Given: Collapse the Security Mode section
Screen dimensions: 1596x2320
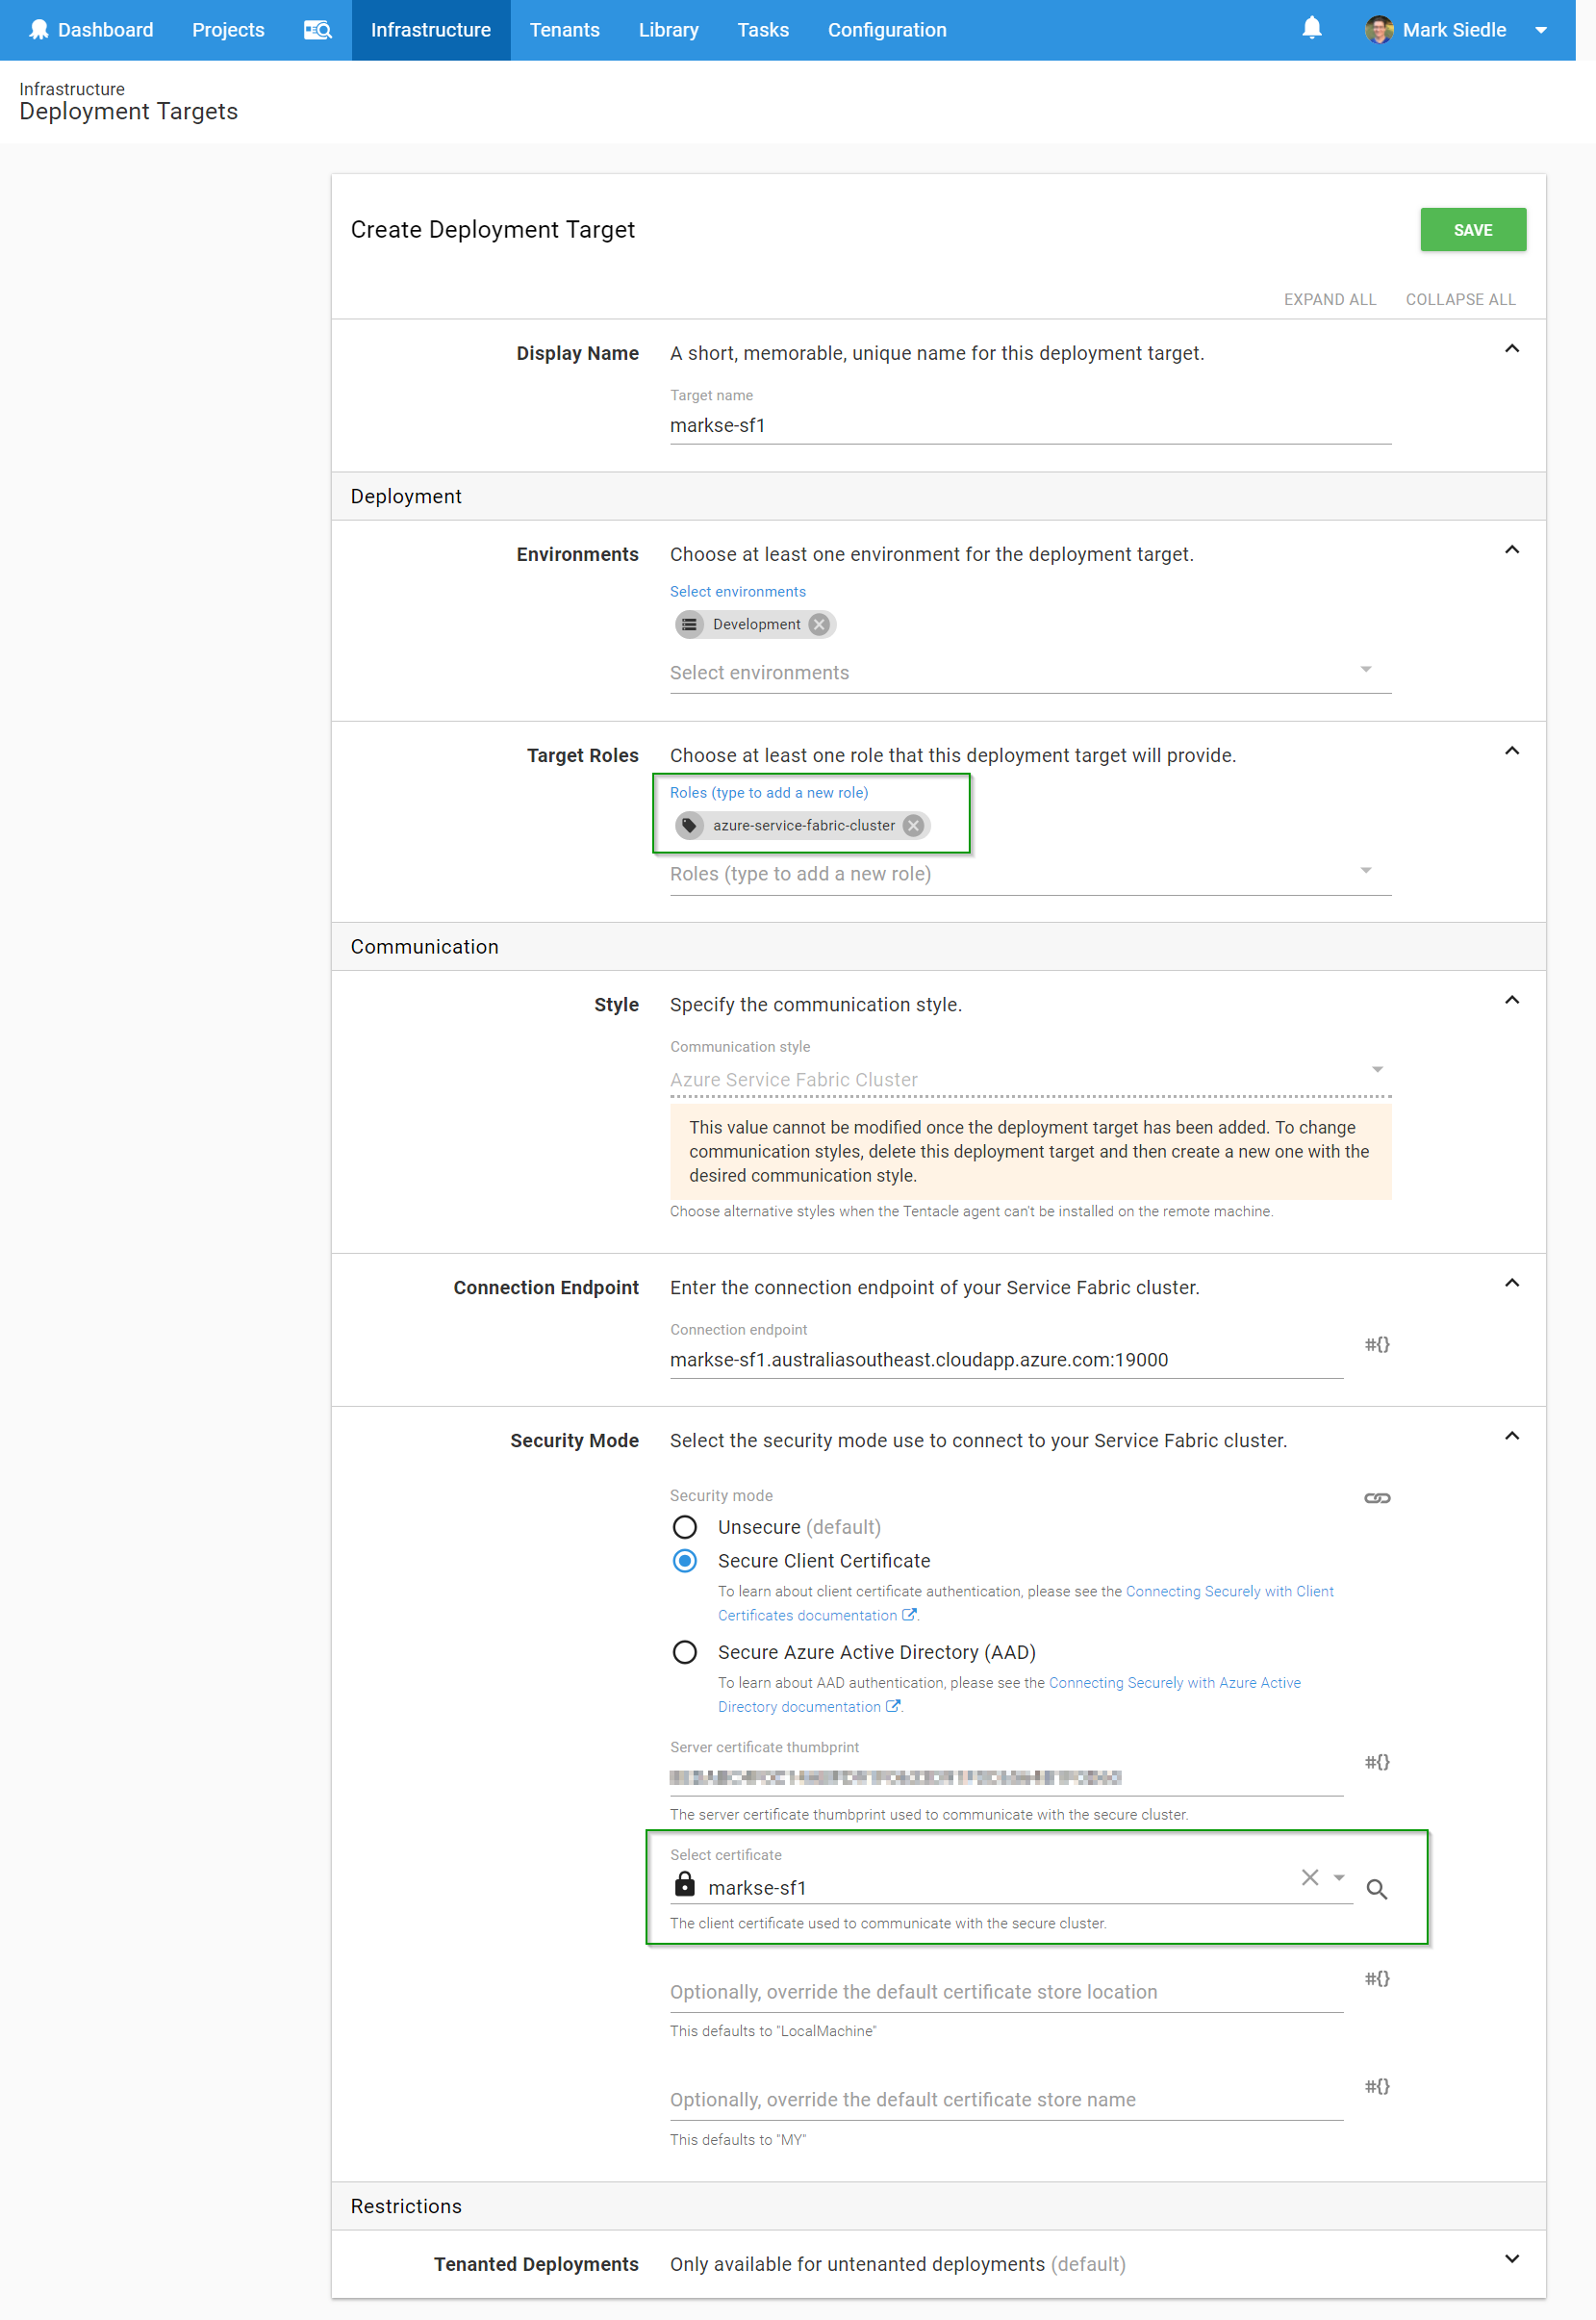Looking at the screenshot, I should point(1513,1438).
